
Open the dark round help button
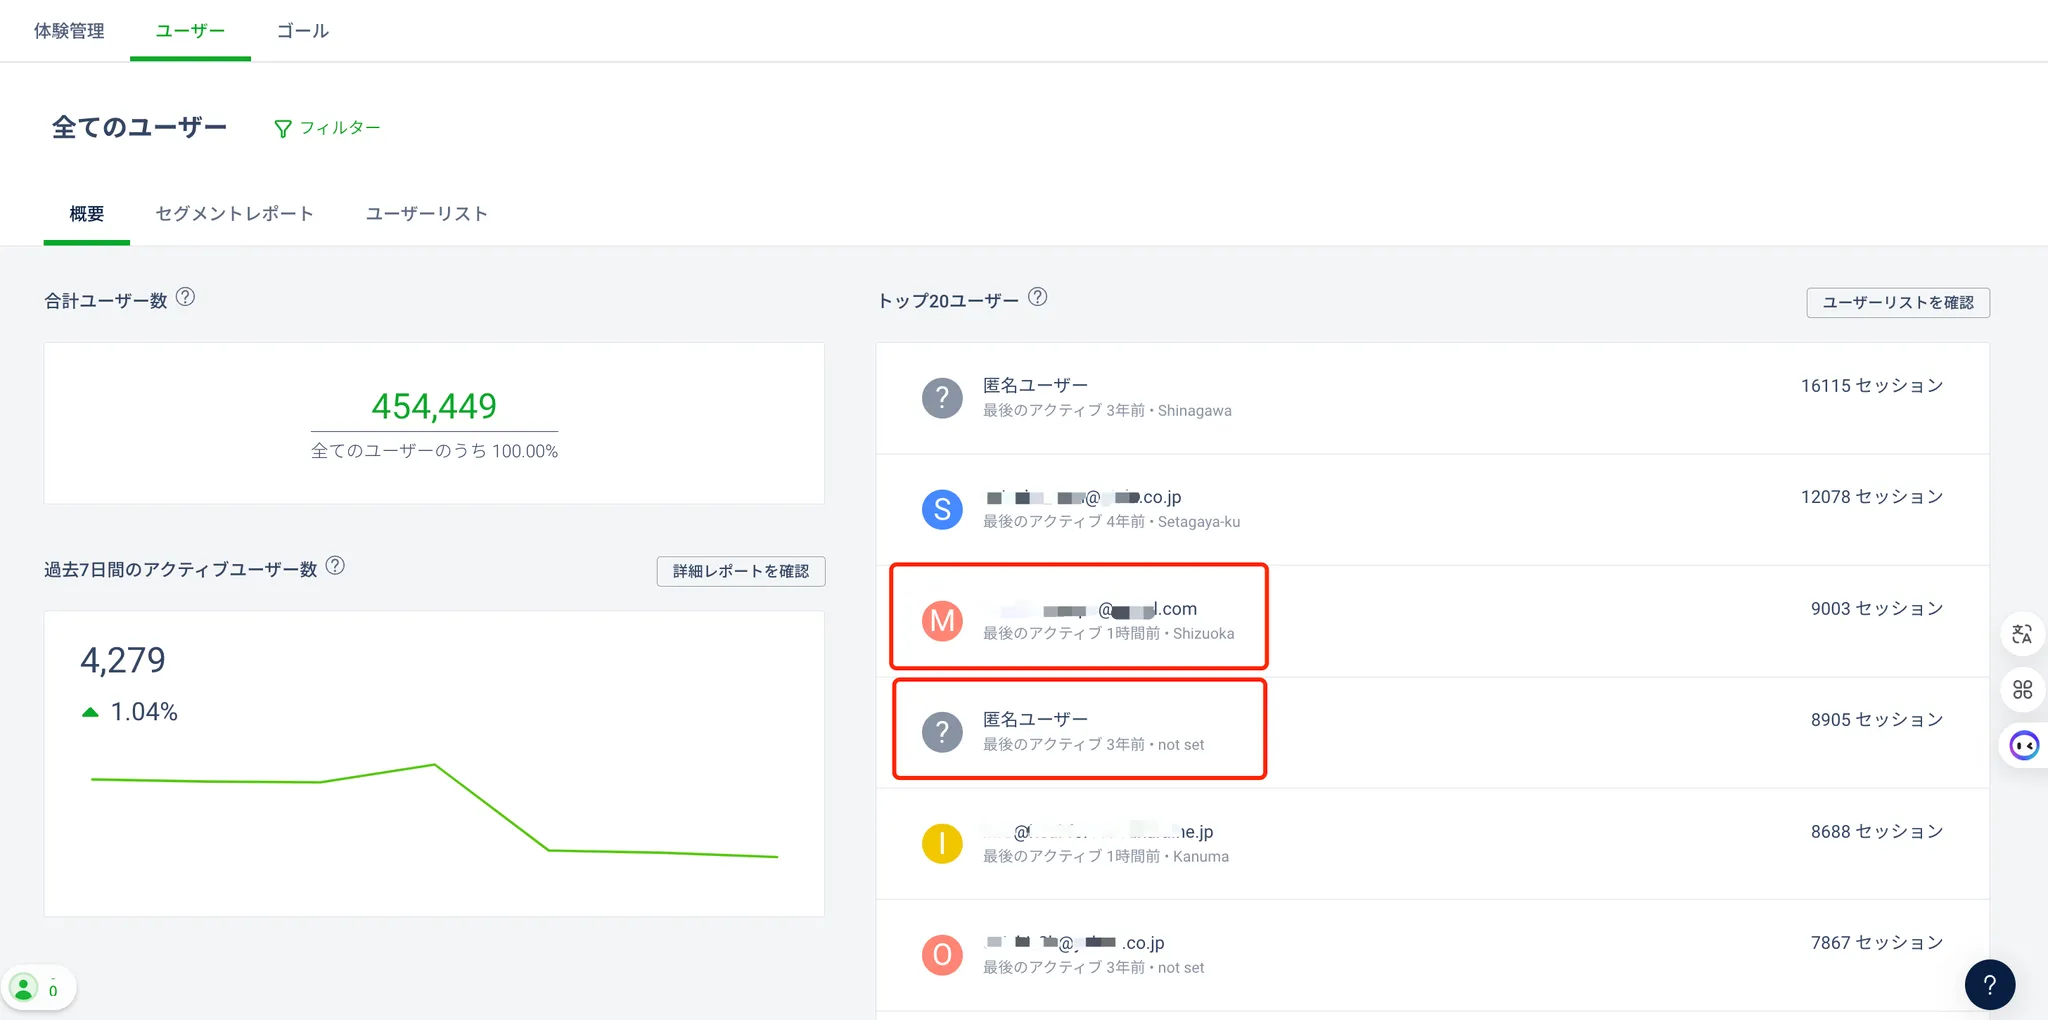(x=1989, y=985)
